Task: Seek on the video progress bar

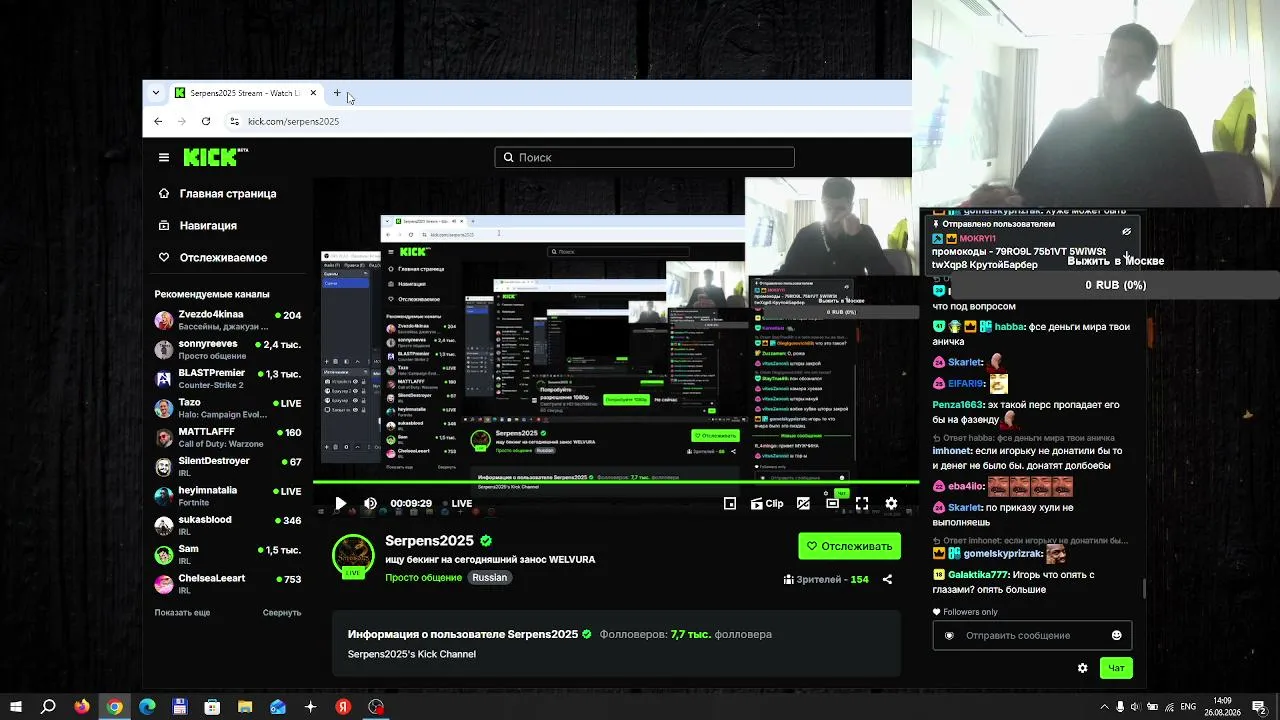Action: pos(616,484)
